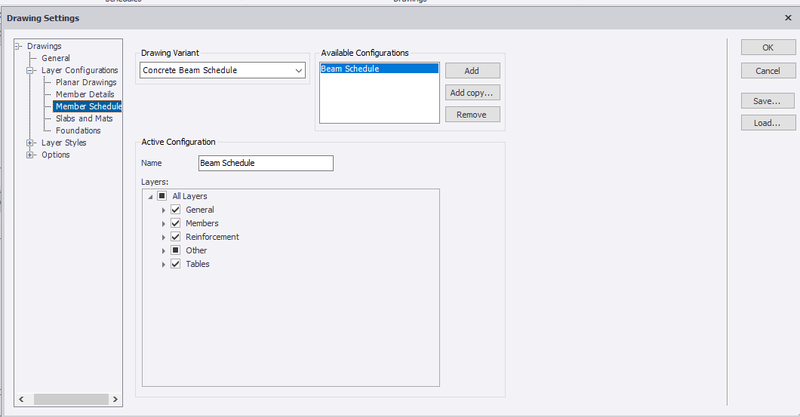Open the Drawing Variant dropdown
The image size is (800, 417).
[x=222, y=70]
